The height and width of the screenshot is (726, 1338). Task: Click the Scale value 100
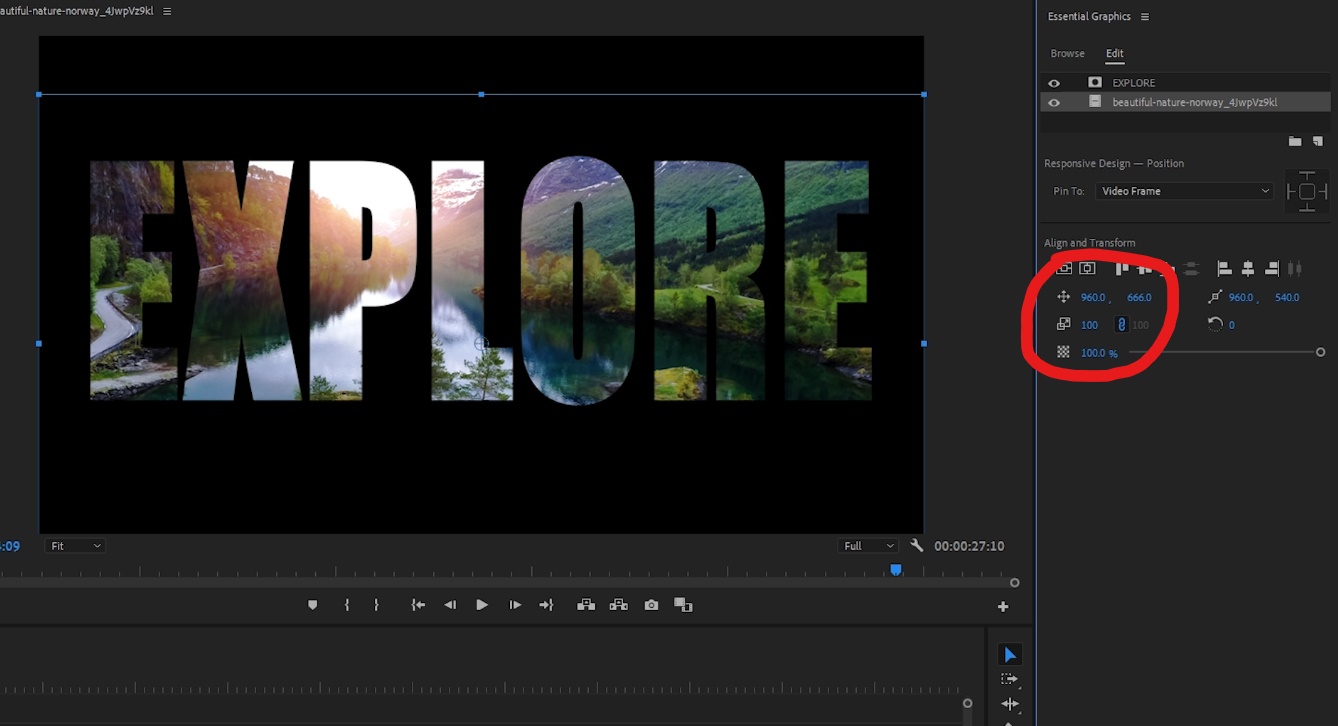pyautogui.click(x=1090, y=325)
